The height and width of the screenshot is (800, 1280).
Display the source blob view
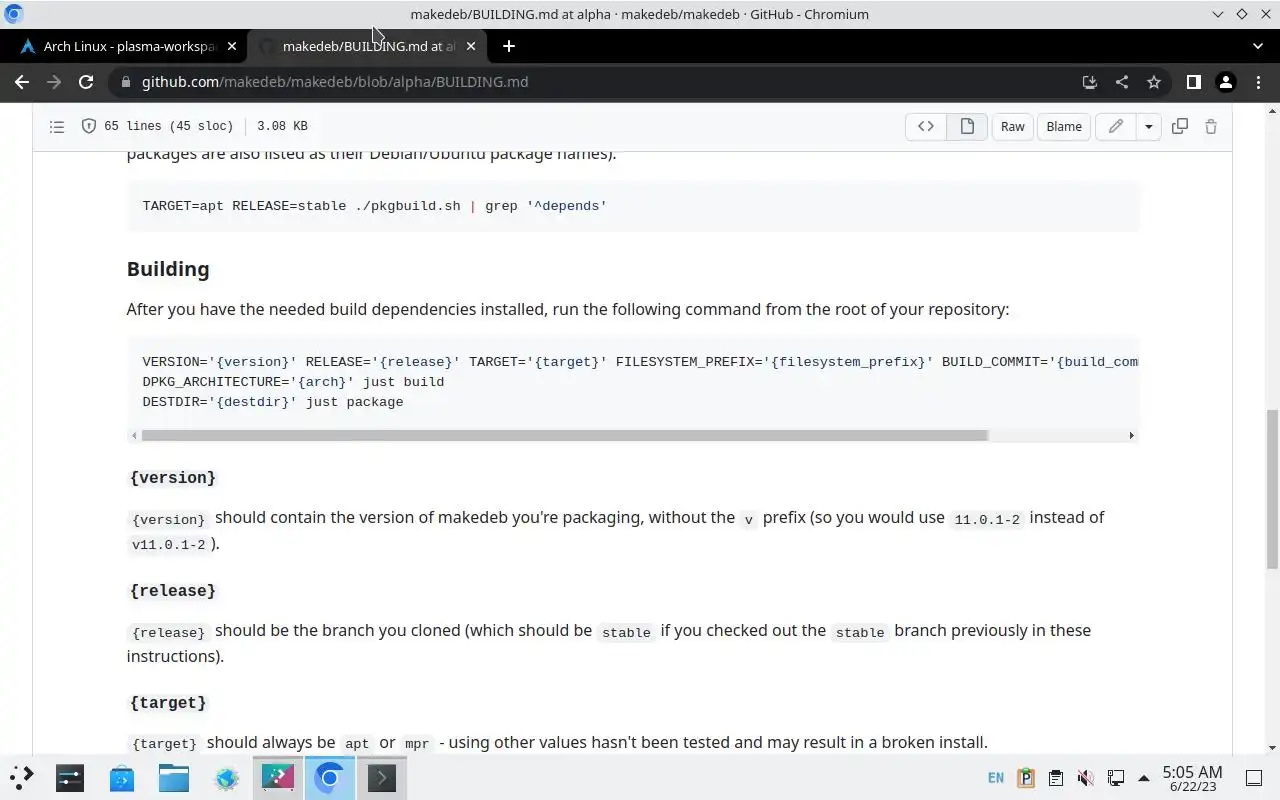(926, 126)
